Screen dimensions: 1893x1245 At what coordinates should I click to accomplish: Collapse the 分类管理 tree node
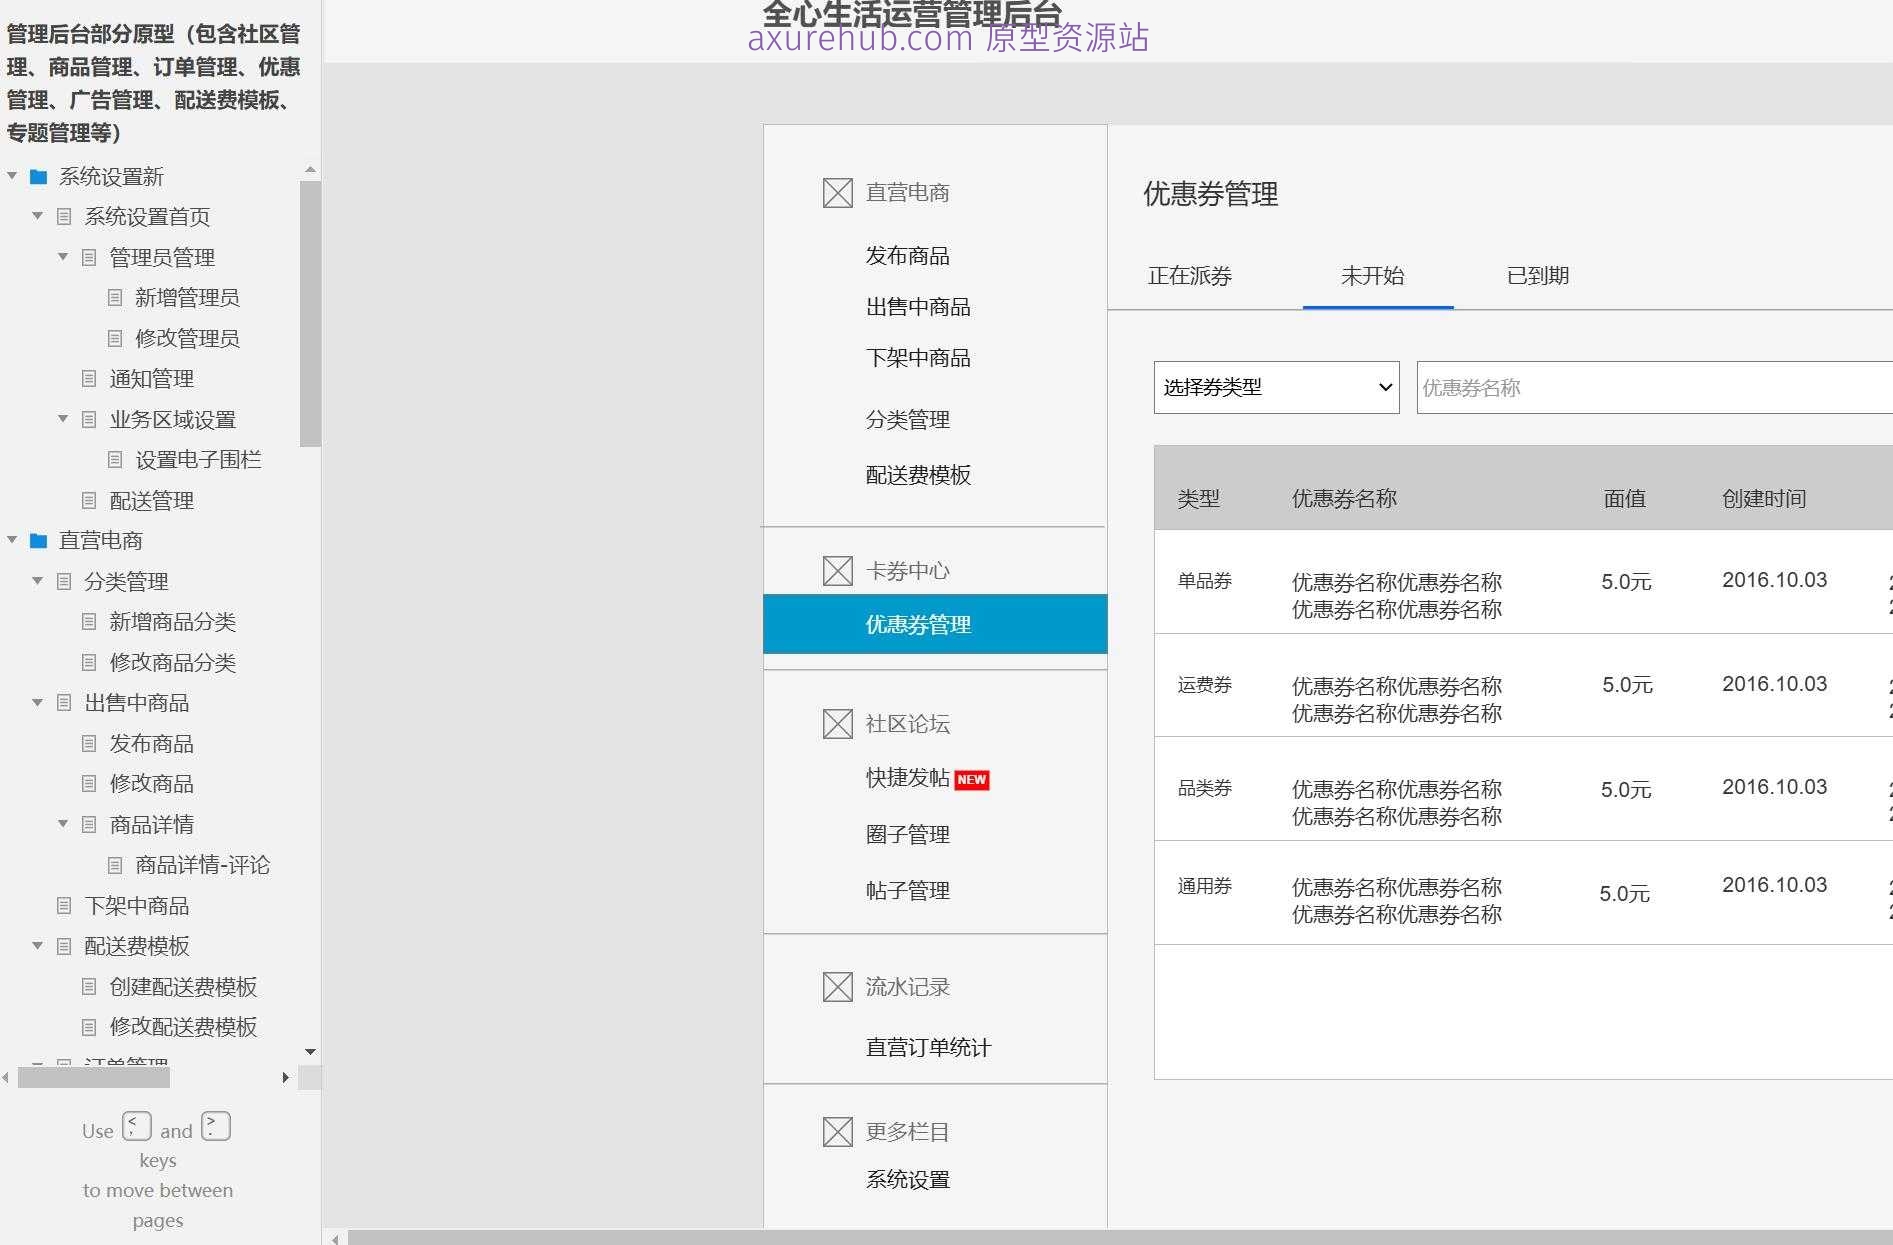[37, 581]
